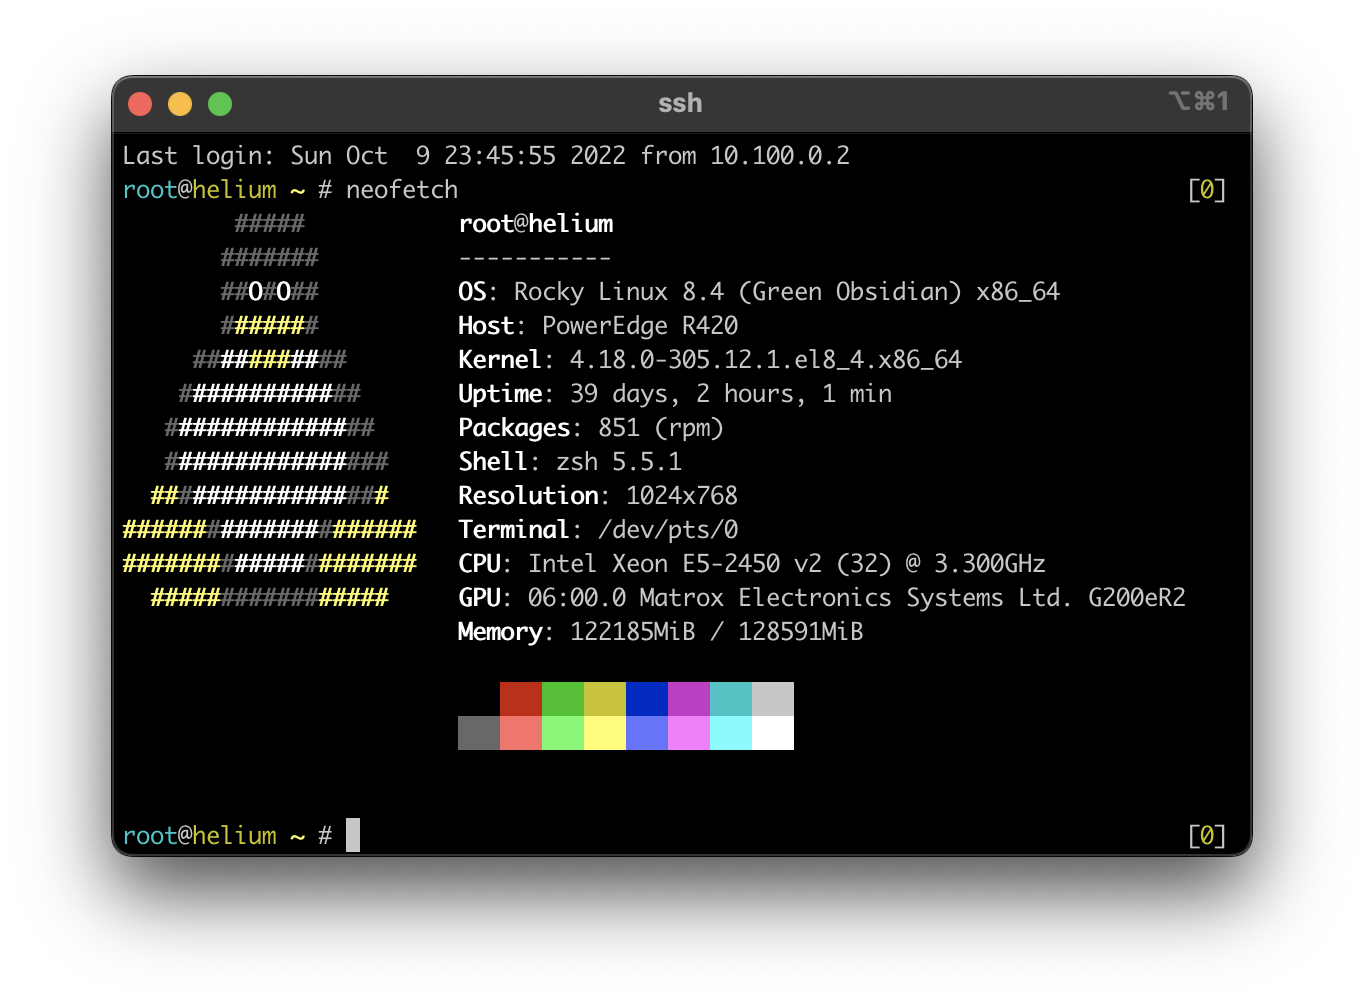
Task: Click the red close window button
Action: click(x=140, y=104)
